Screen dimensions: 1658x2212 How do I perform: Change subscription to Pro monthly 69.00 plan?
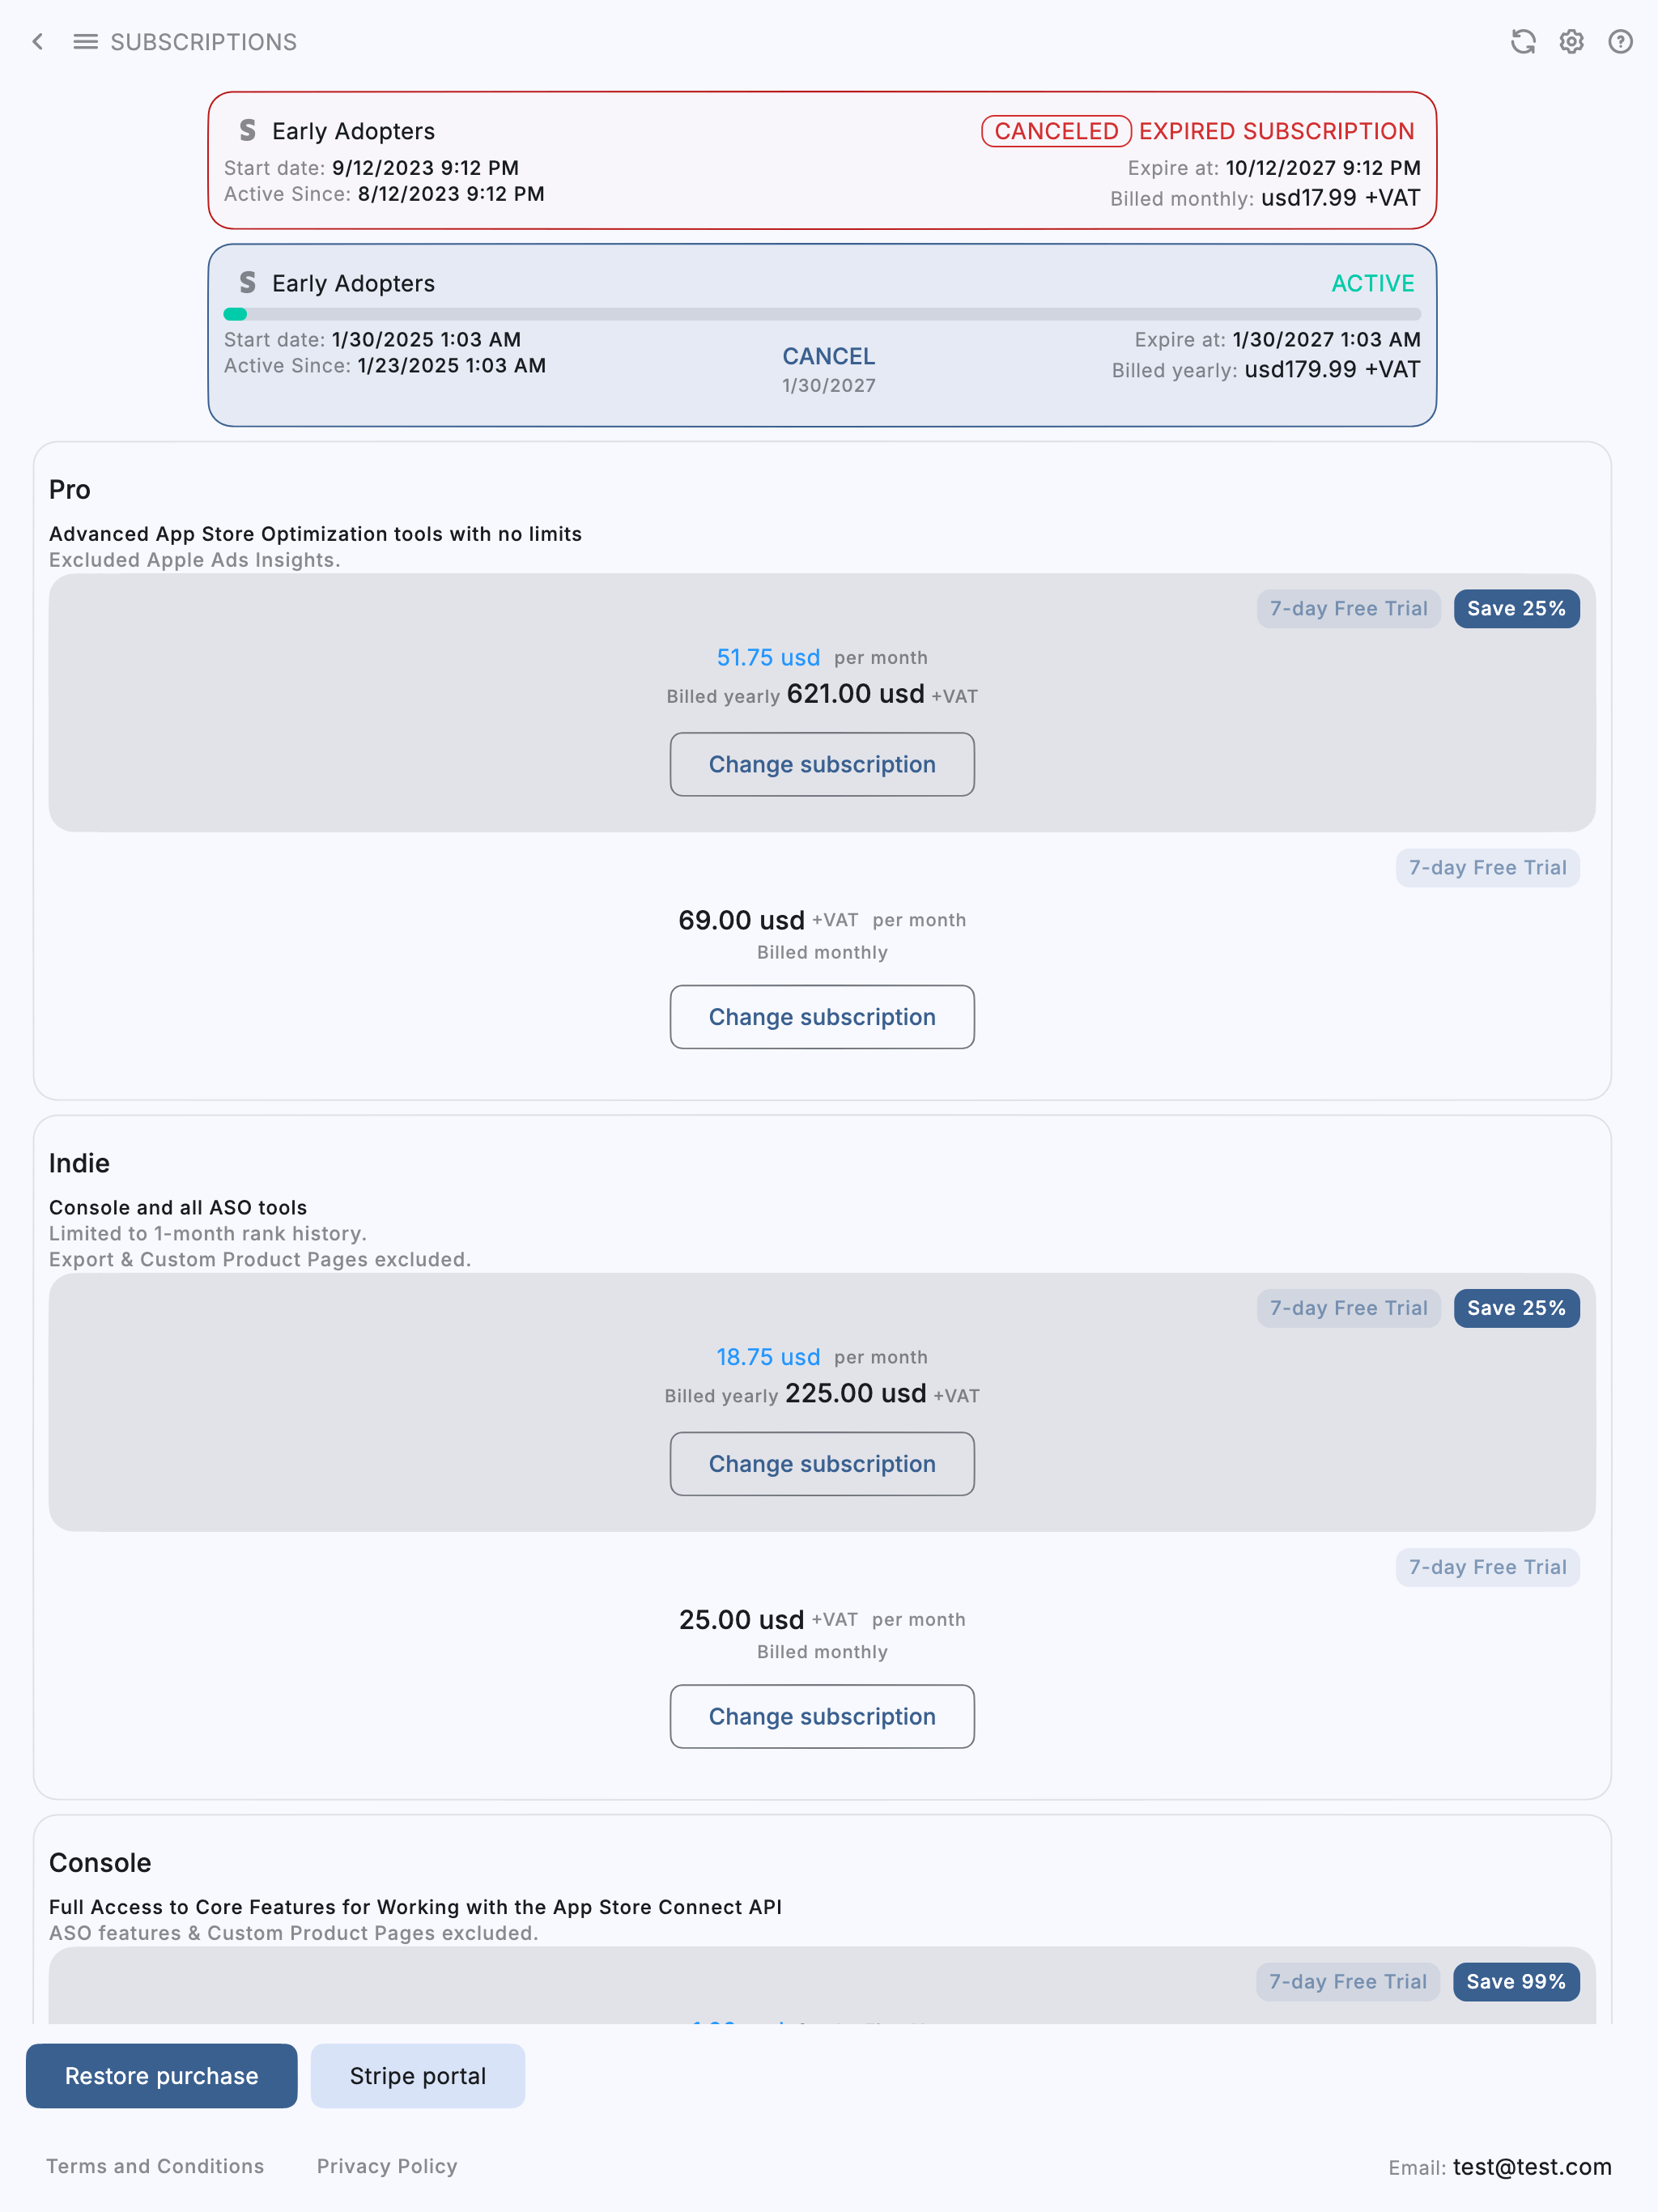point(822,1017)
